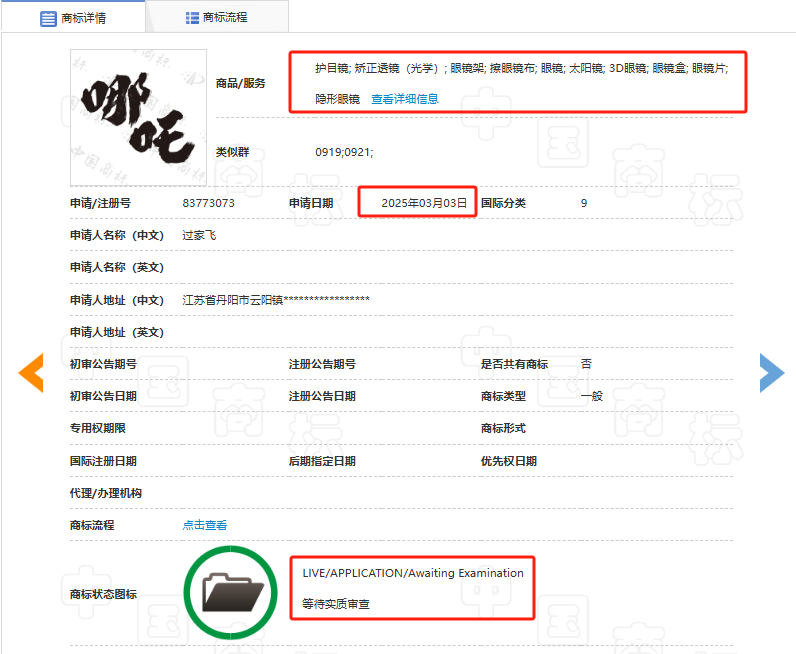Click the application number 83773073
Screen dimensions: 796x654
[208, 203]
